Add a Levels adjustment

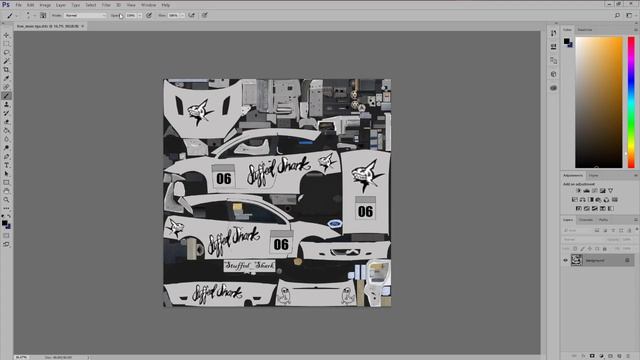pyautogui.click(x=587, y=191)
